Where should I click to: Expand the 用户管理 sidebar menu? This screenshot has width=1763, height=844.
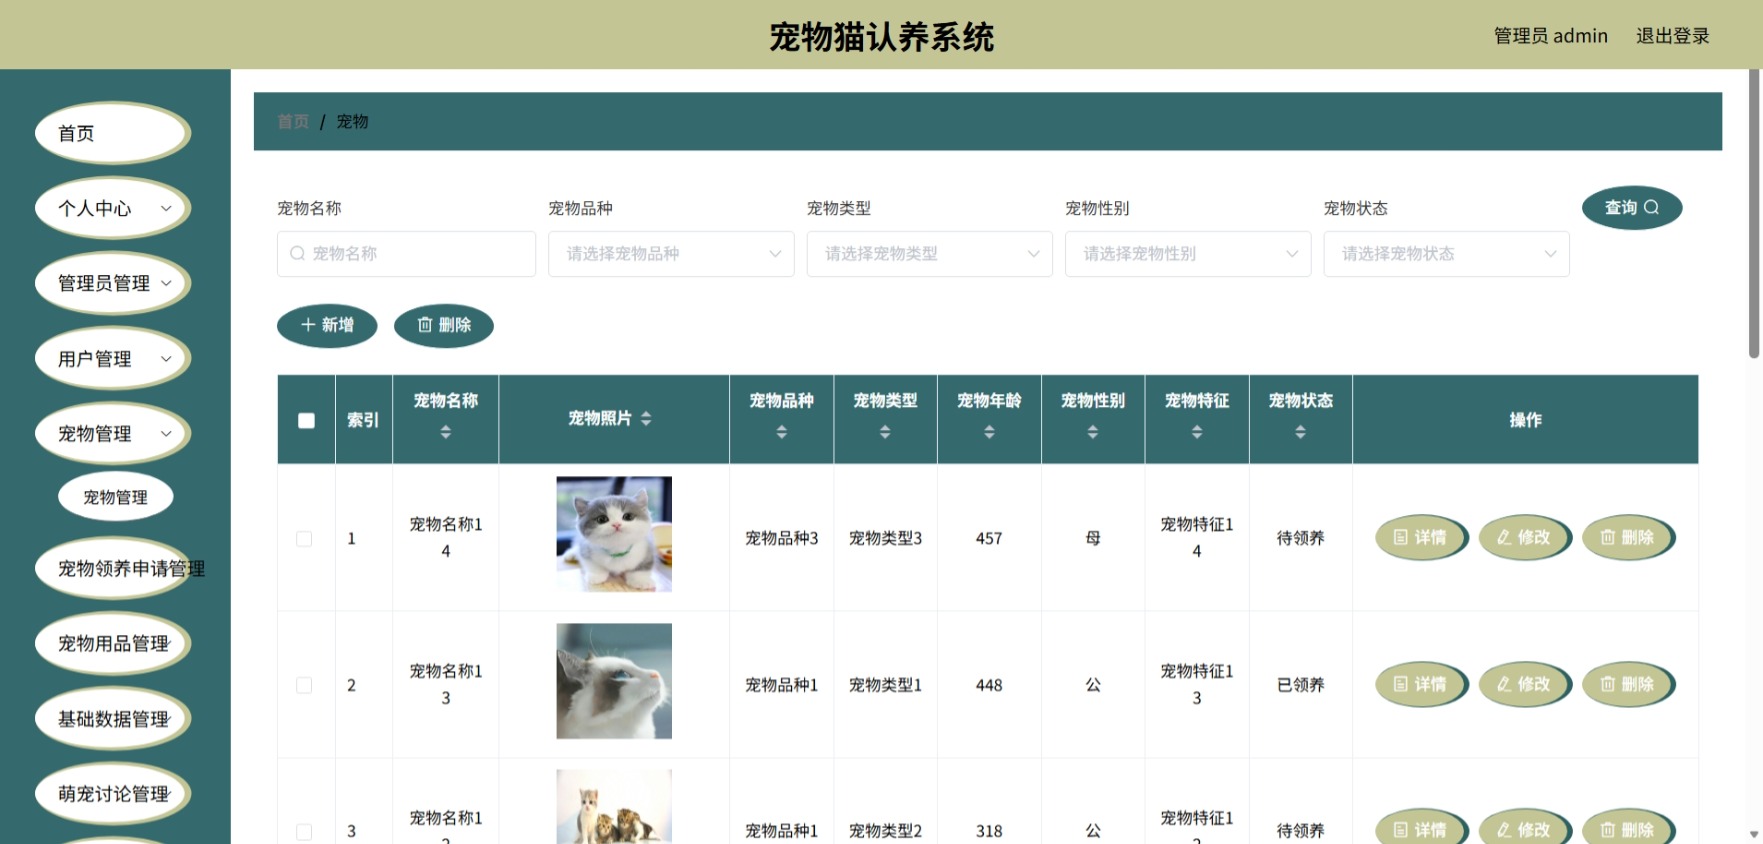[x=113, y=358]
